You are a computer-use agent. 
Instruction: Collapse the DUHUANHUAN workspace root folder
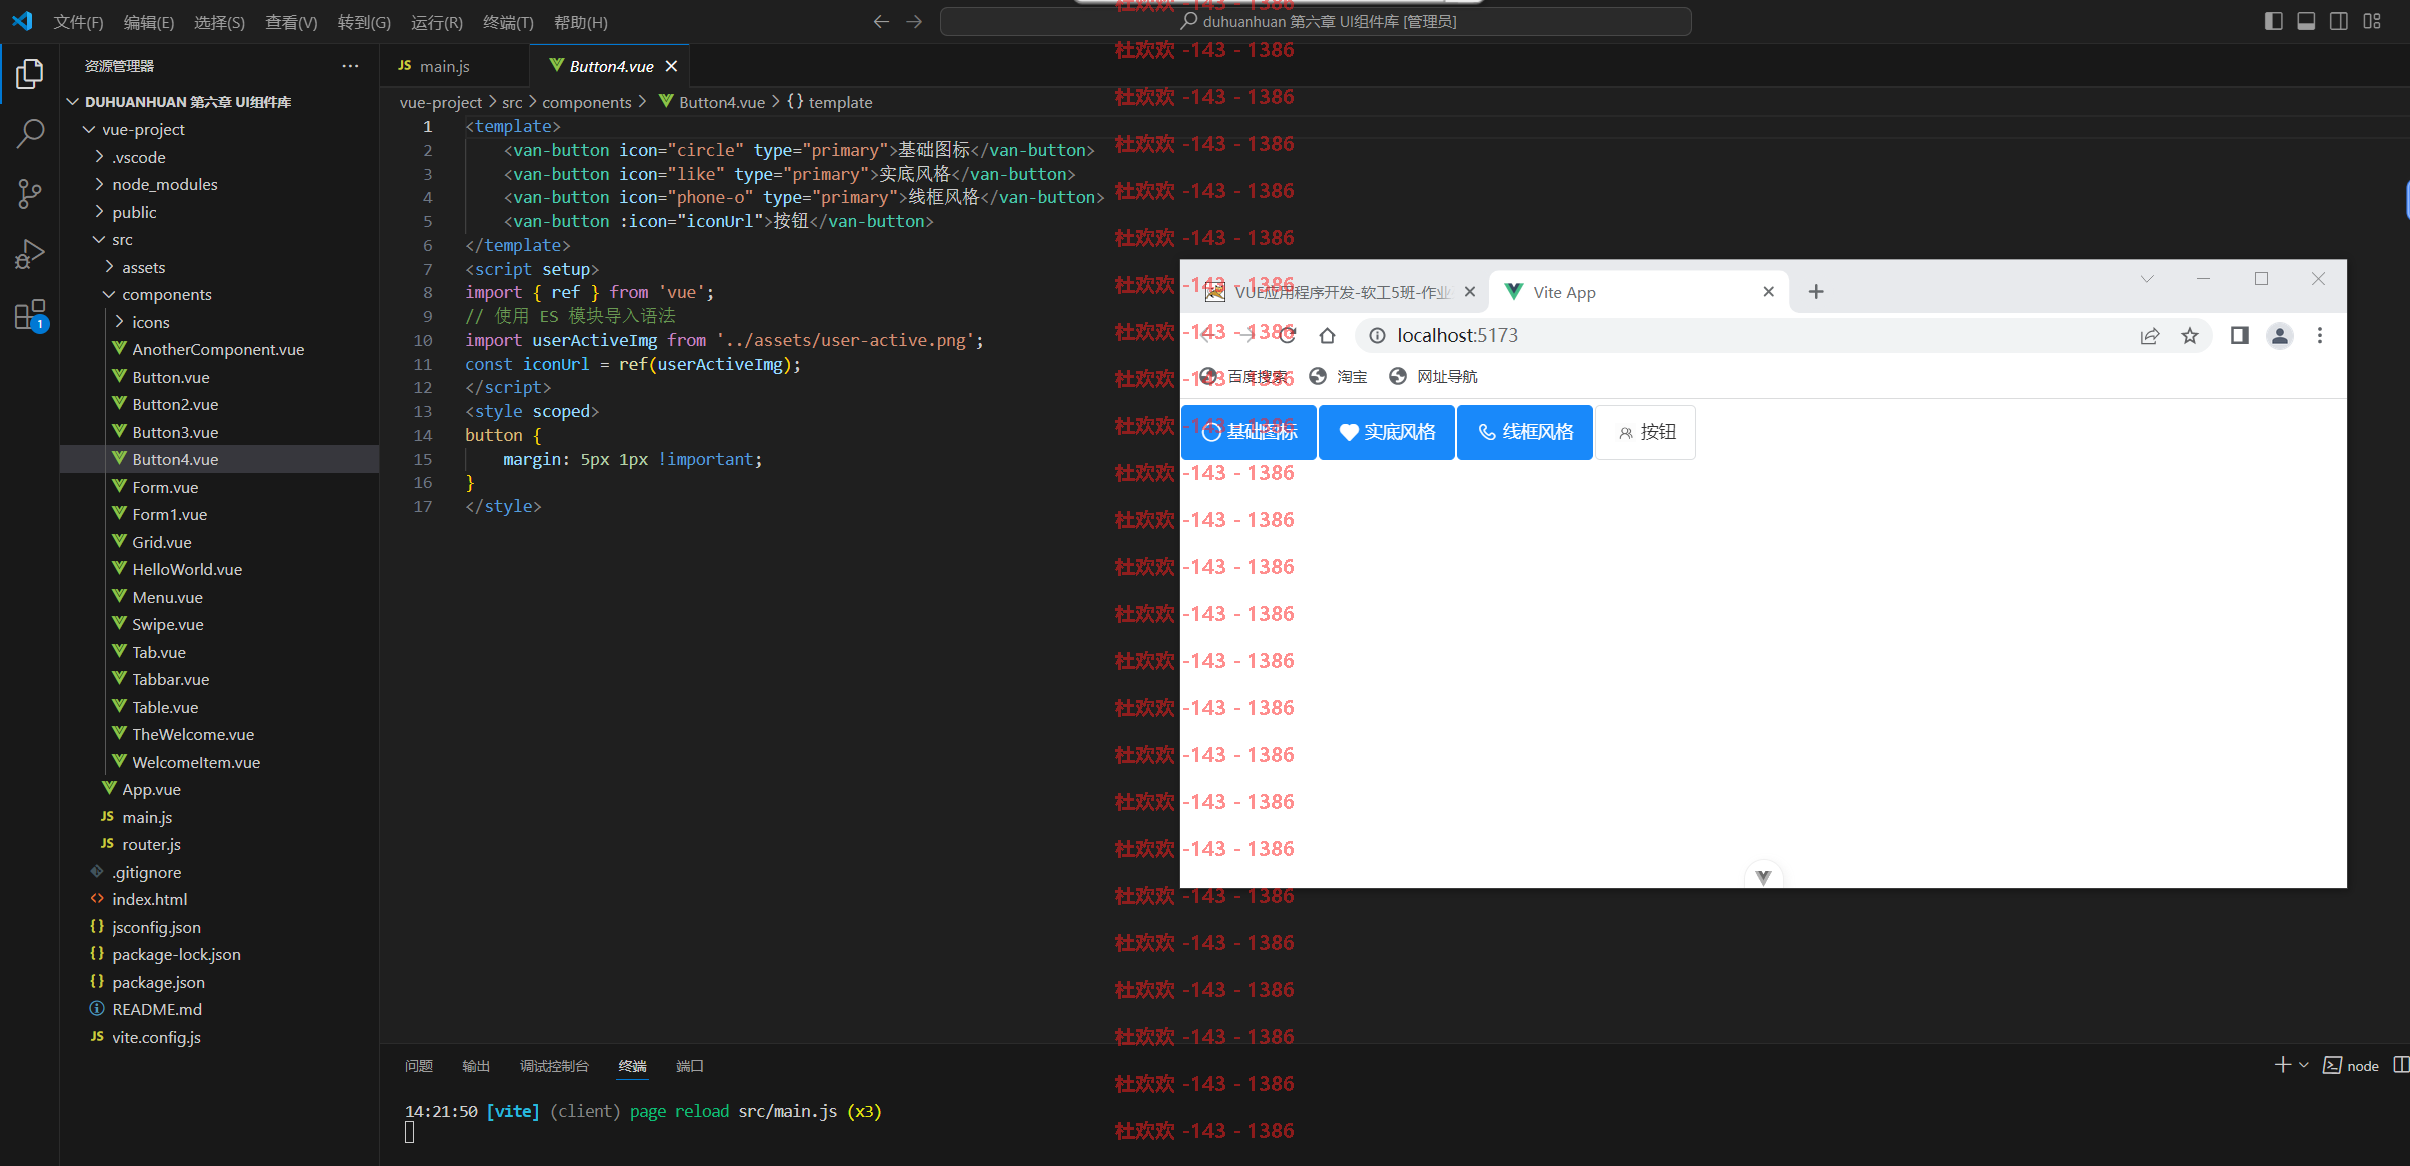[x=72, y=102]
